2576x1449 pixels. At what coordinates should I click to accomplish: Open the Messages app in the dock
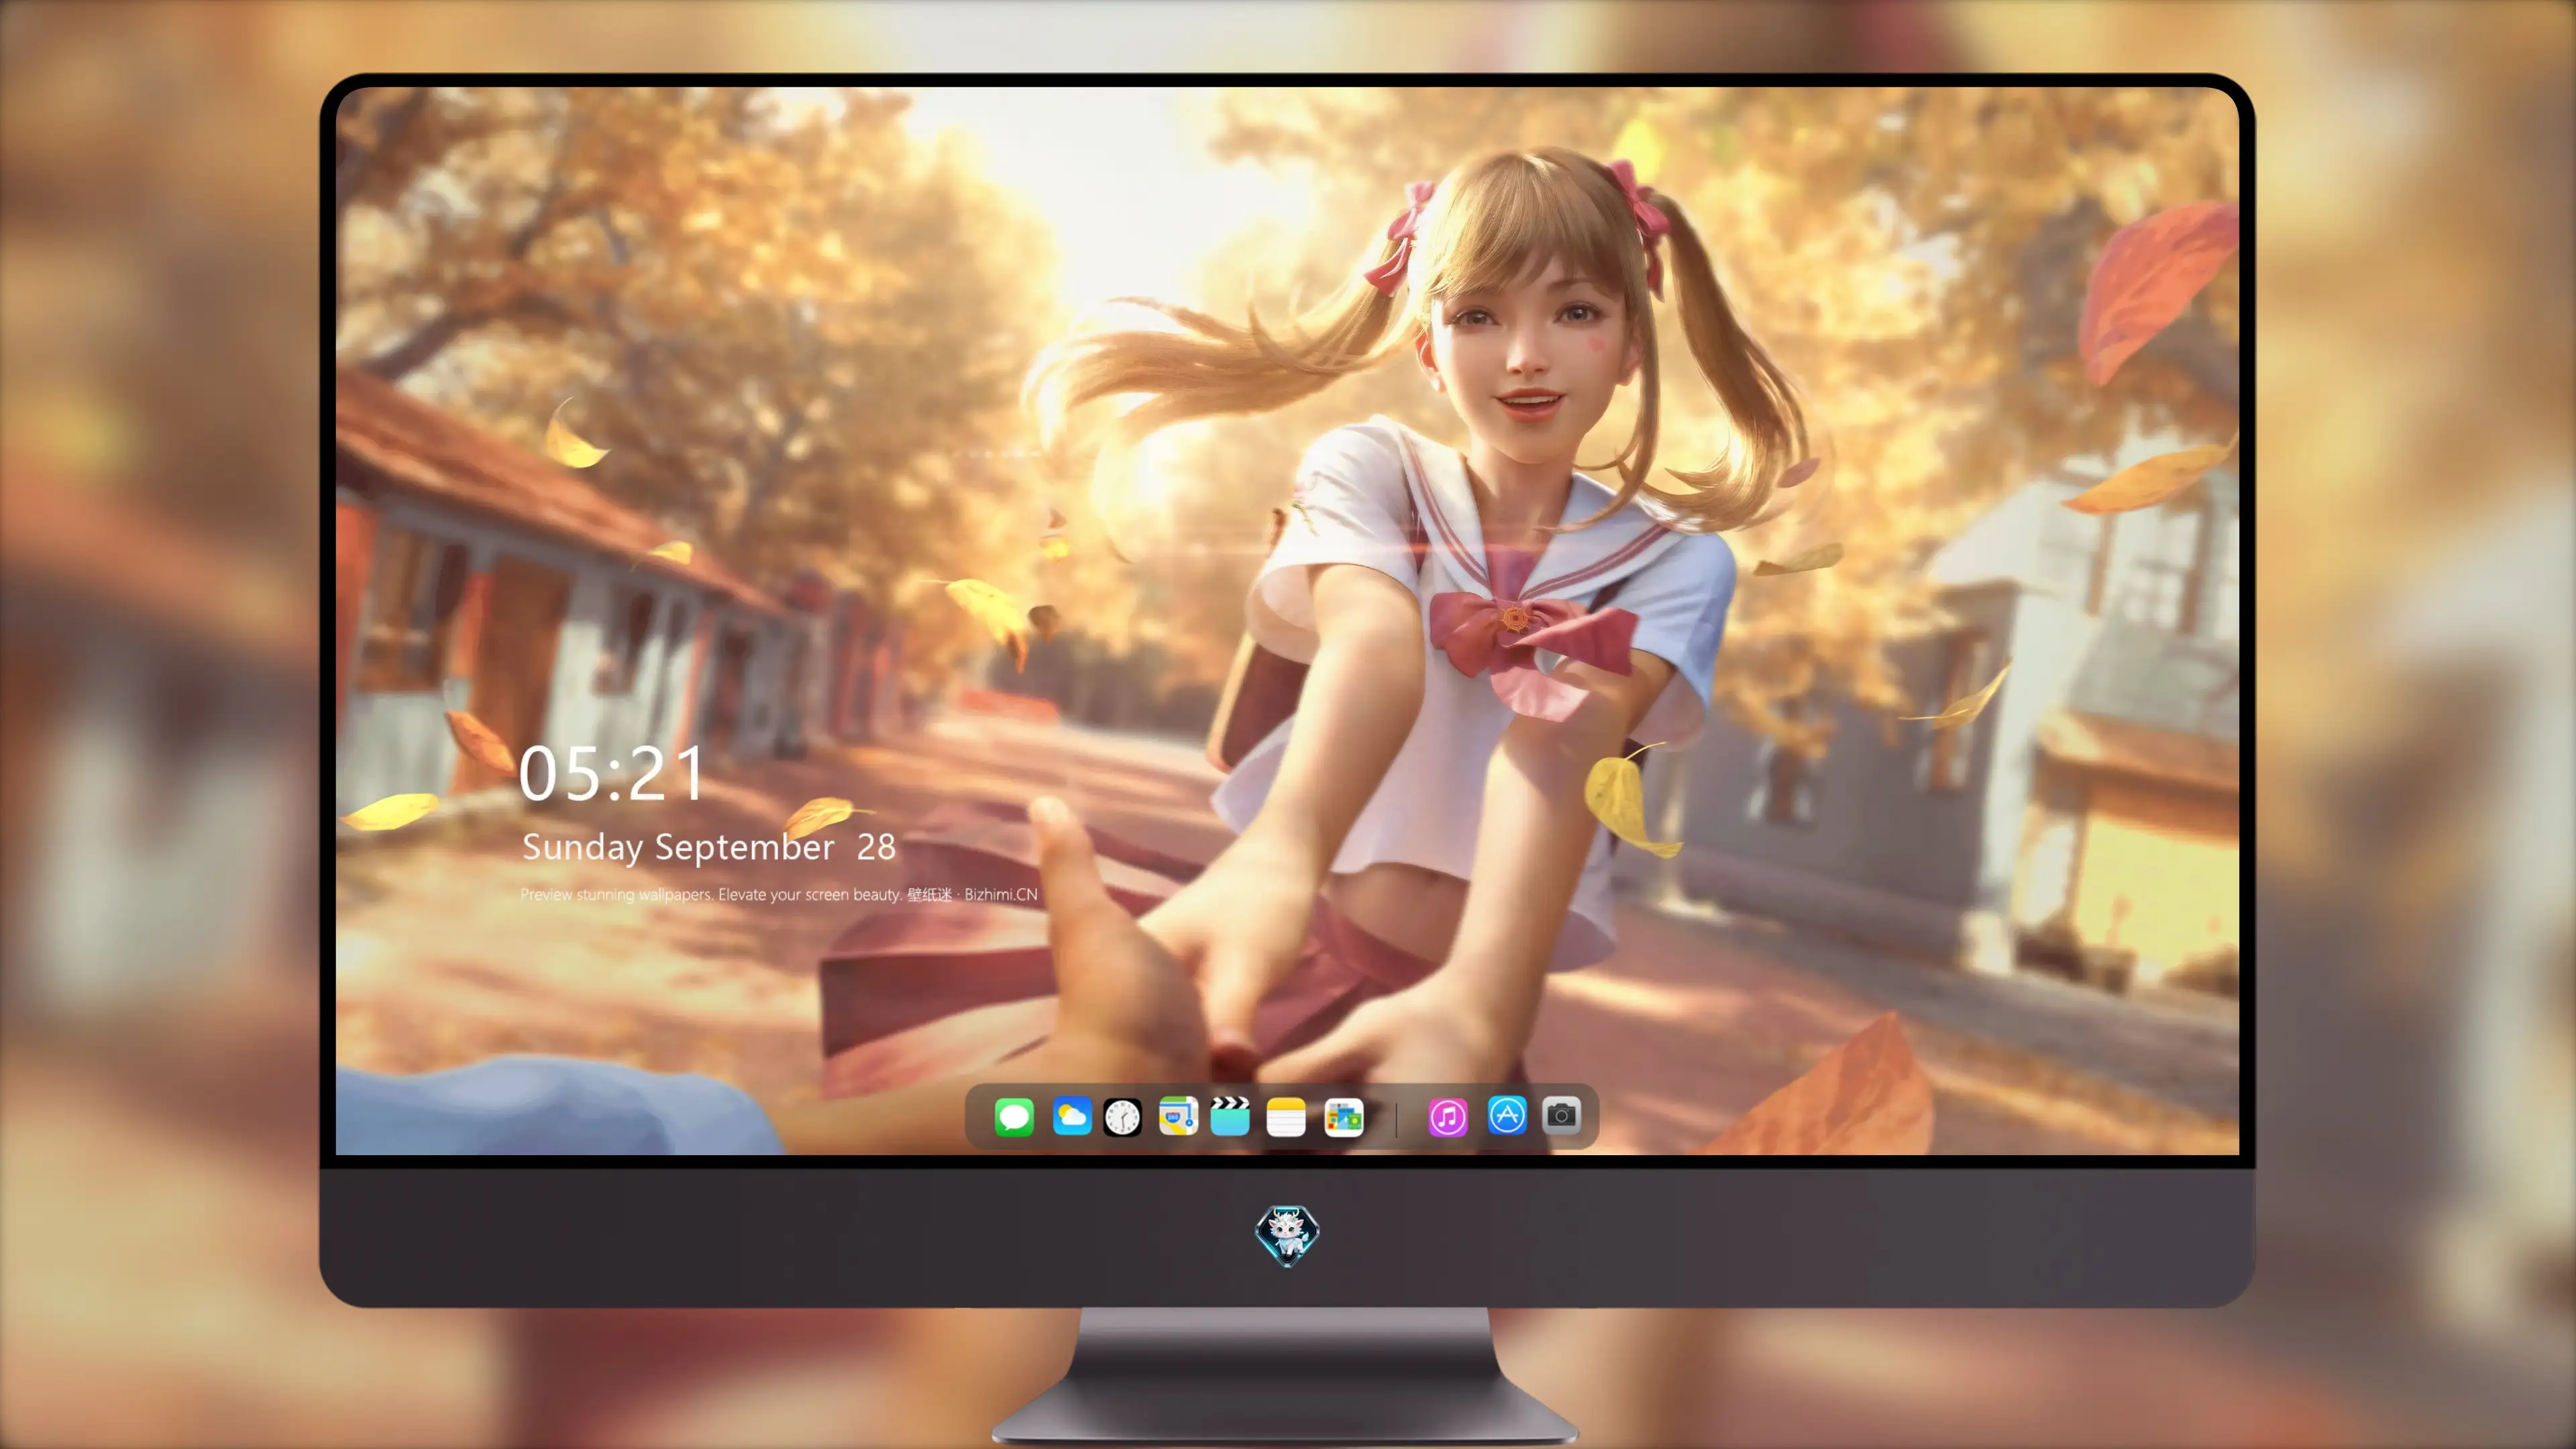1014,1116
